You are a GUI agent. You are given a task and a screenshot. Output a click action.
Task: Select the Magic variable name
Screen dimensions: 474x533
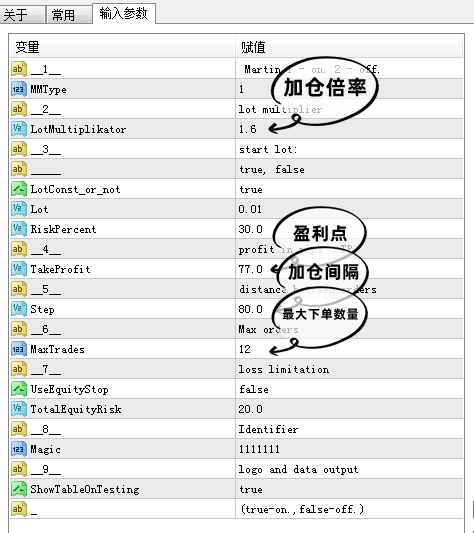click(x=45, y=449)
